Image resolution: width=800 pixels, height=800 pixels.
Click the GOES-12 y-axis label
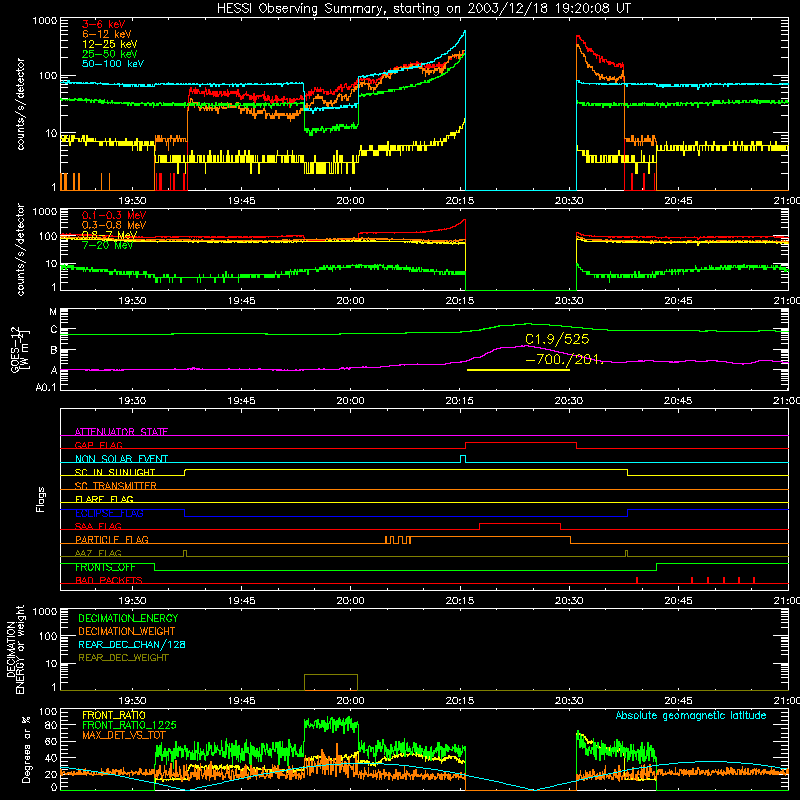20,350
